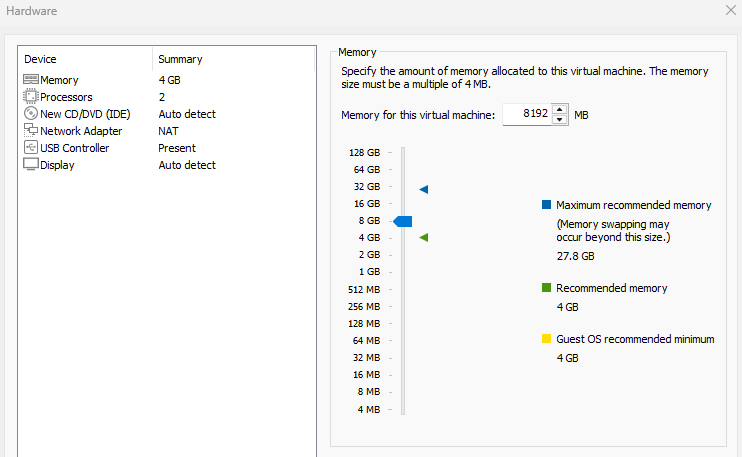Select the USB Controller icon
Image resolution: width=742 pixels, height=457 pixels.
point(31,147)
